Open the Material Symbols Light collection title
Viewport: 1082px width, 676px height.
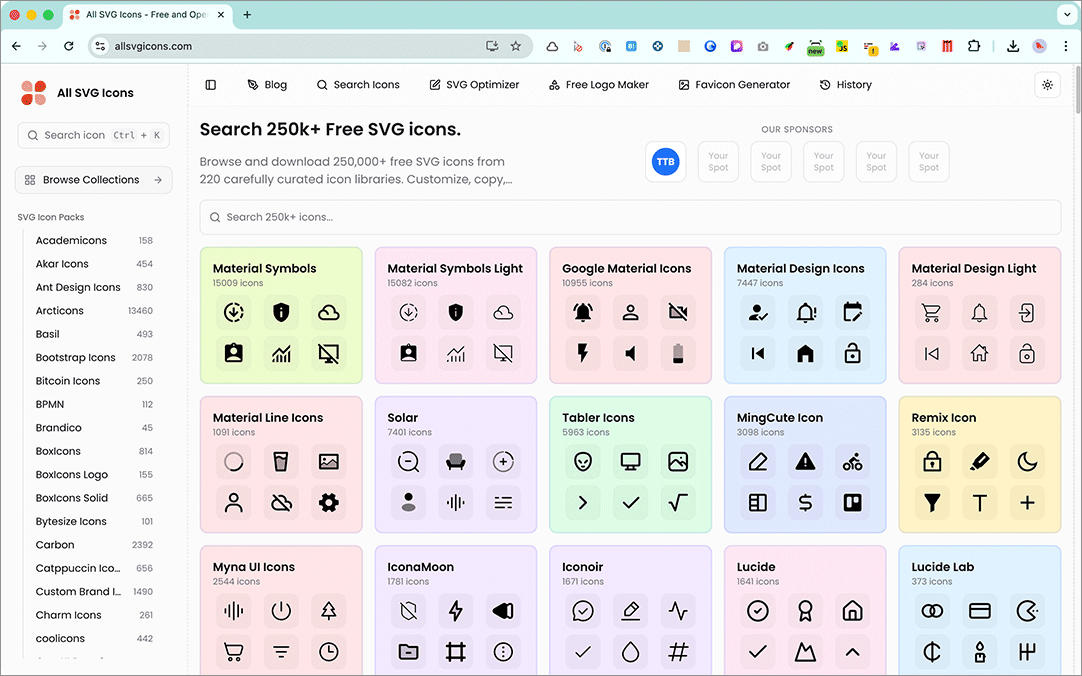[455, 268]
